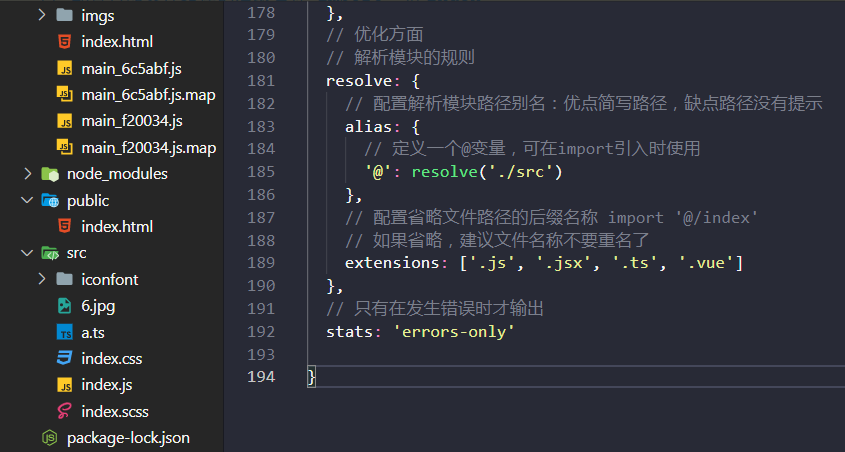Image resolution: width=845 pixels, height=452 pixels.
Task: Collapse the src folder chevron
Action: tap(27, 252)
